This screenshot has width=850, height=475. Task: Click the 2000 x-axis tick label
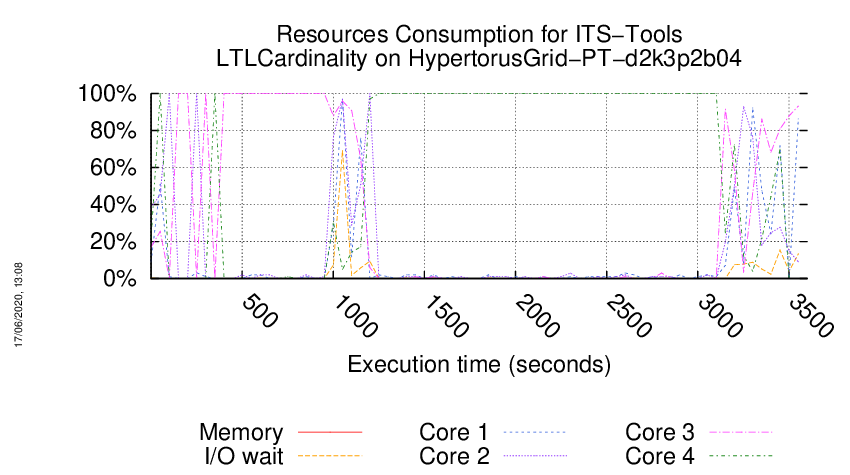click(x=537, y=316)
